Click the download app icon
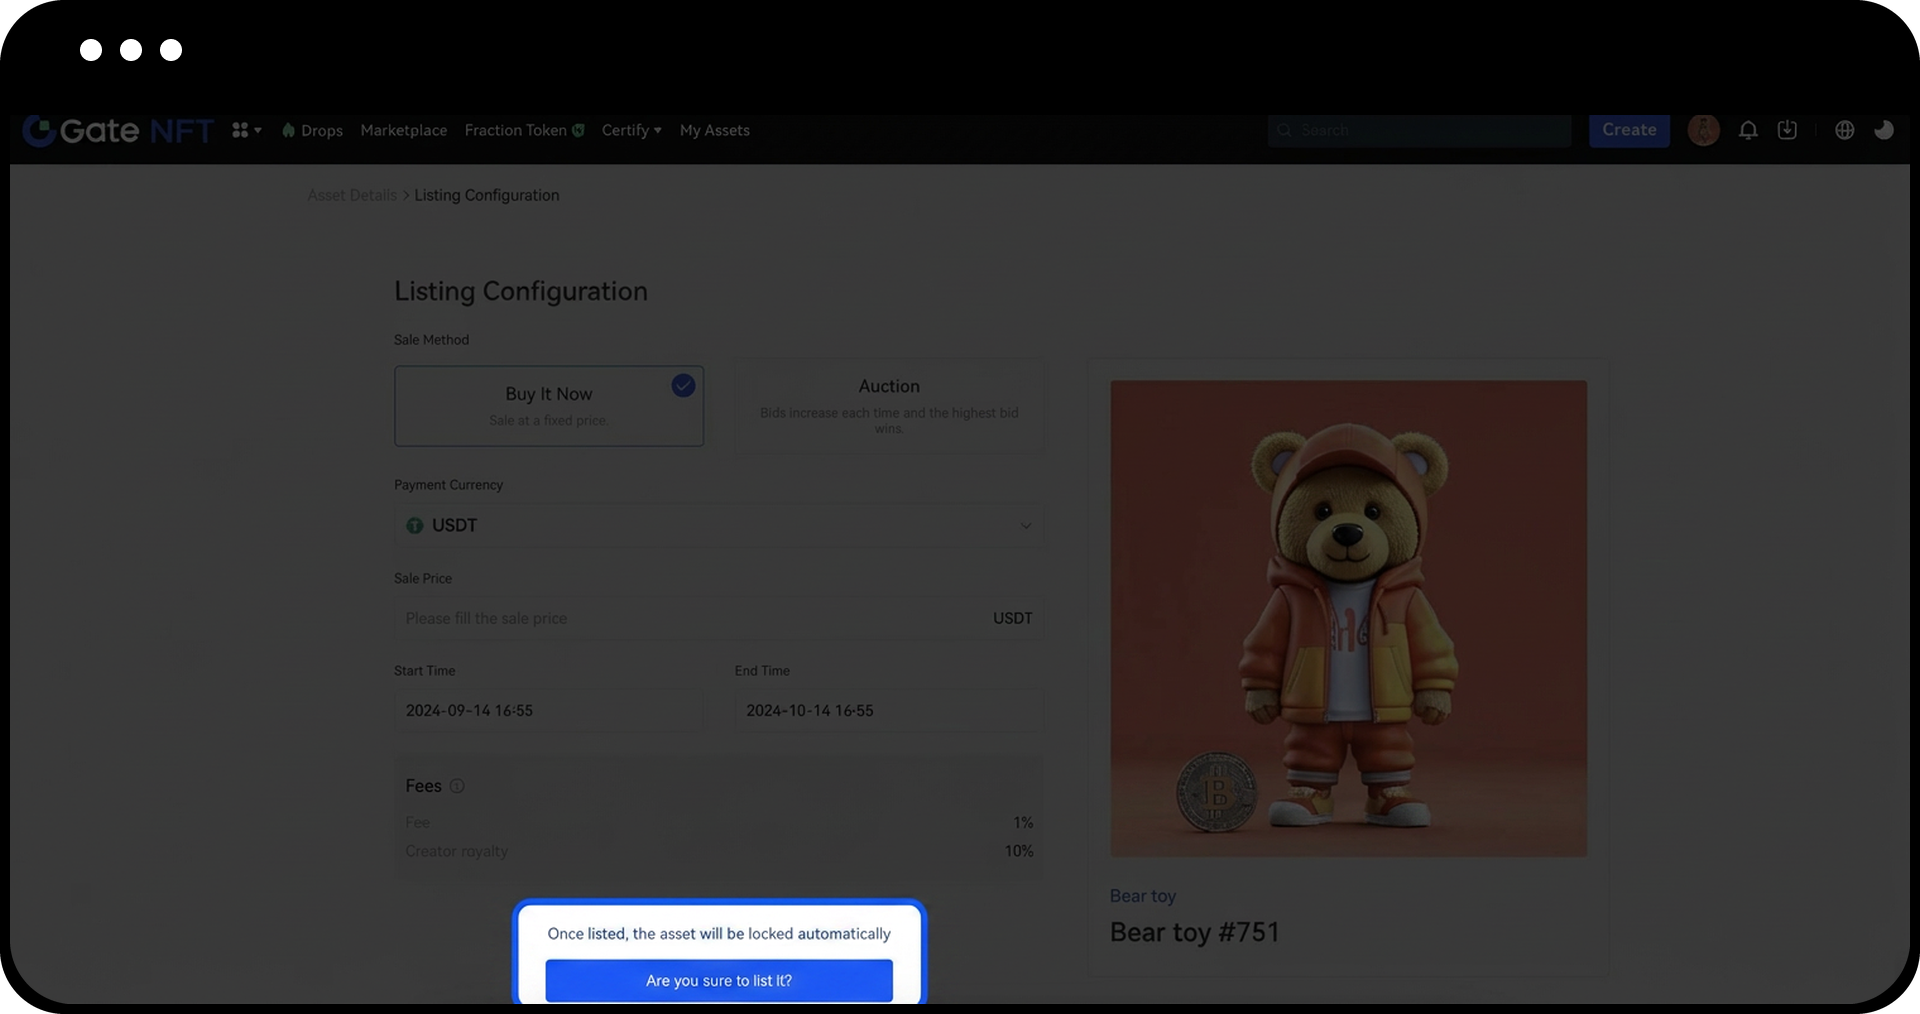This screenshot has height=1014, width=1920. tap(1787, 131)
